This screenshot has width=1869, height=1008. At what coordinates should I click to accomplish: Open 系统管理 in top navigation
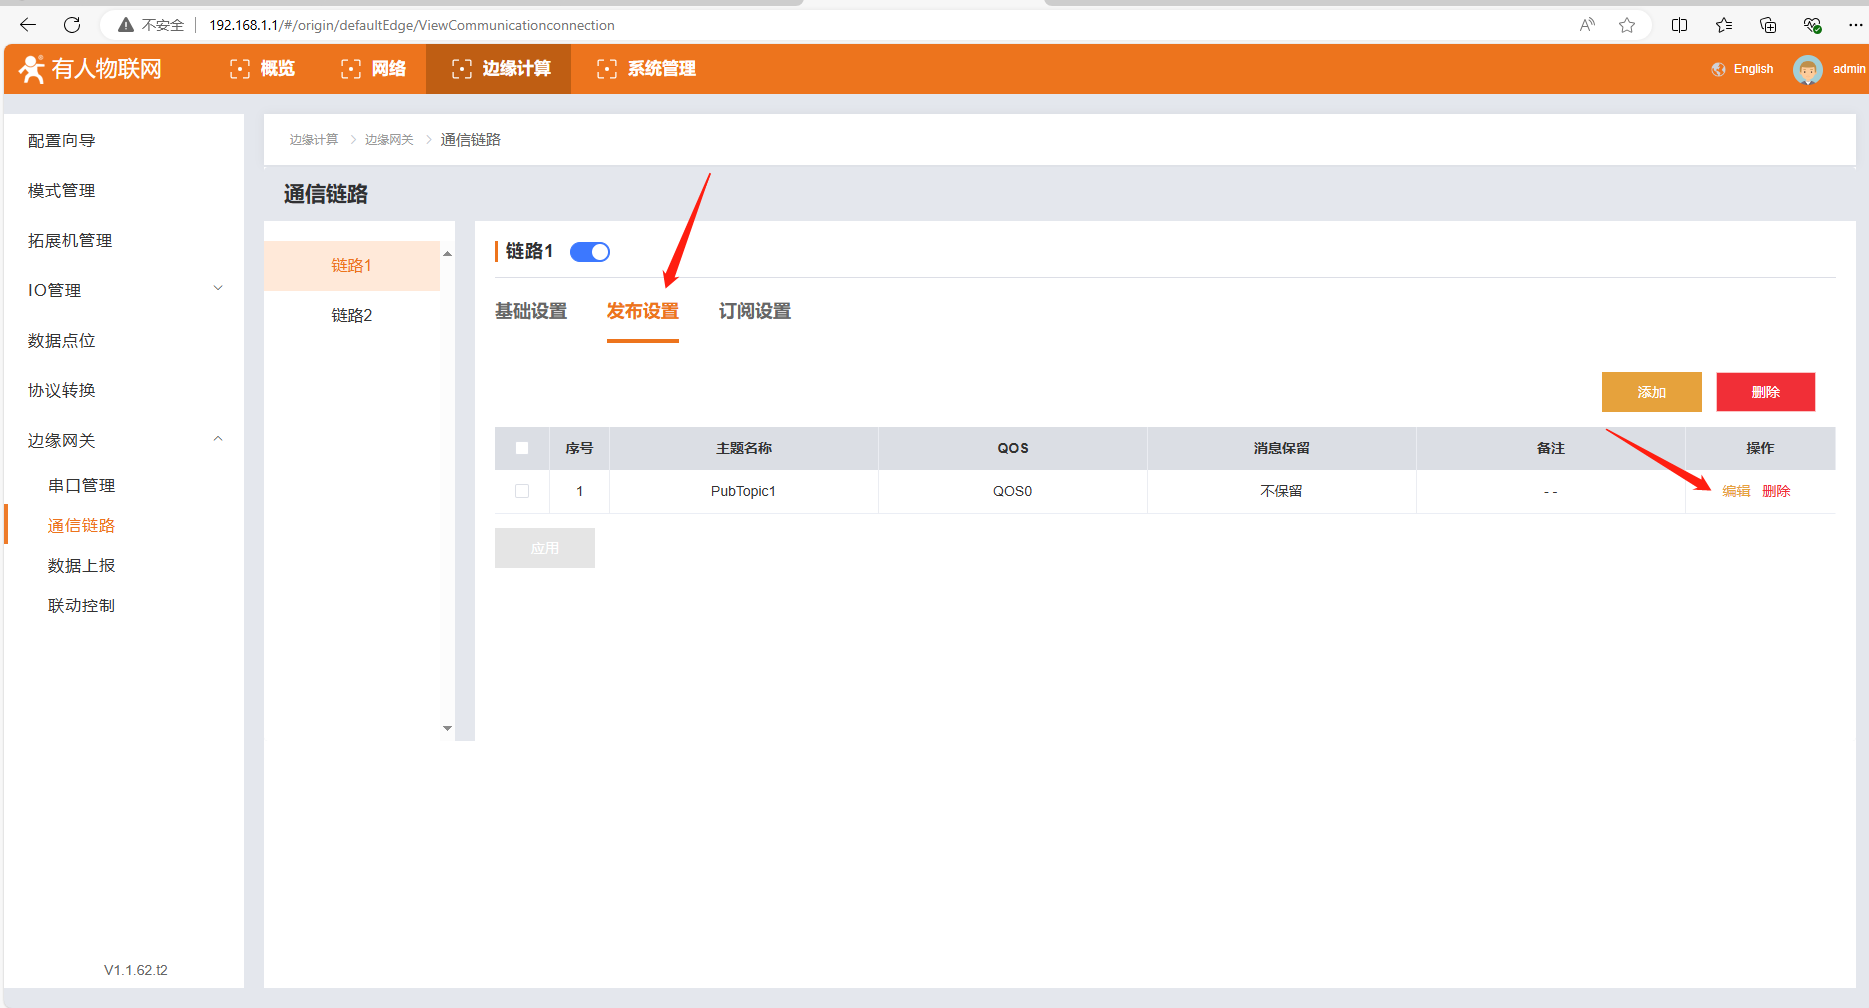pyautogui.click(x=647, y=69)
